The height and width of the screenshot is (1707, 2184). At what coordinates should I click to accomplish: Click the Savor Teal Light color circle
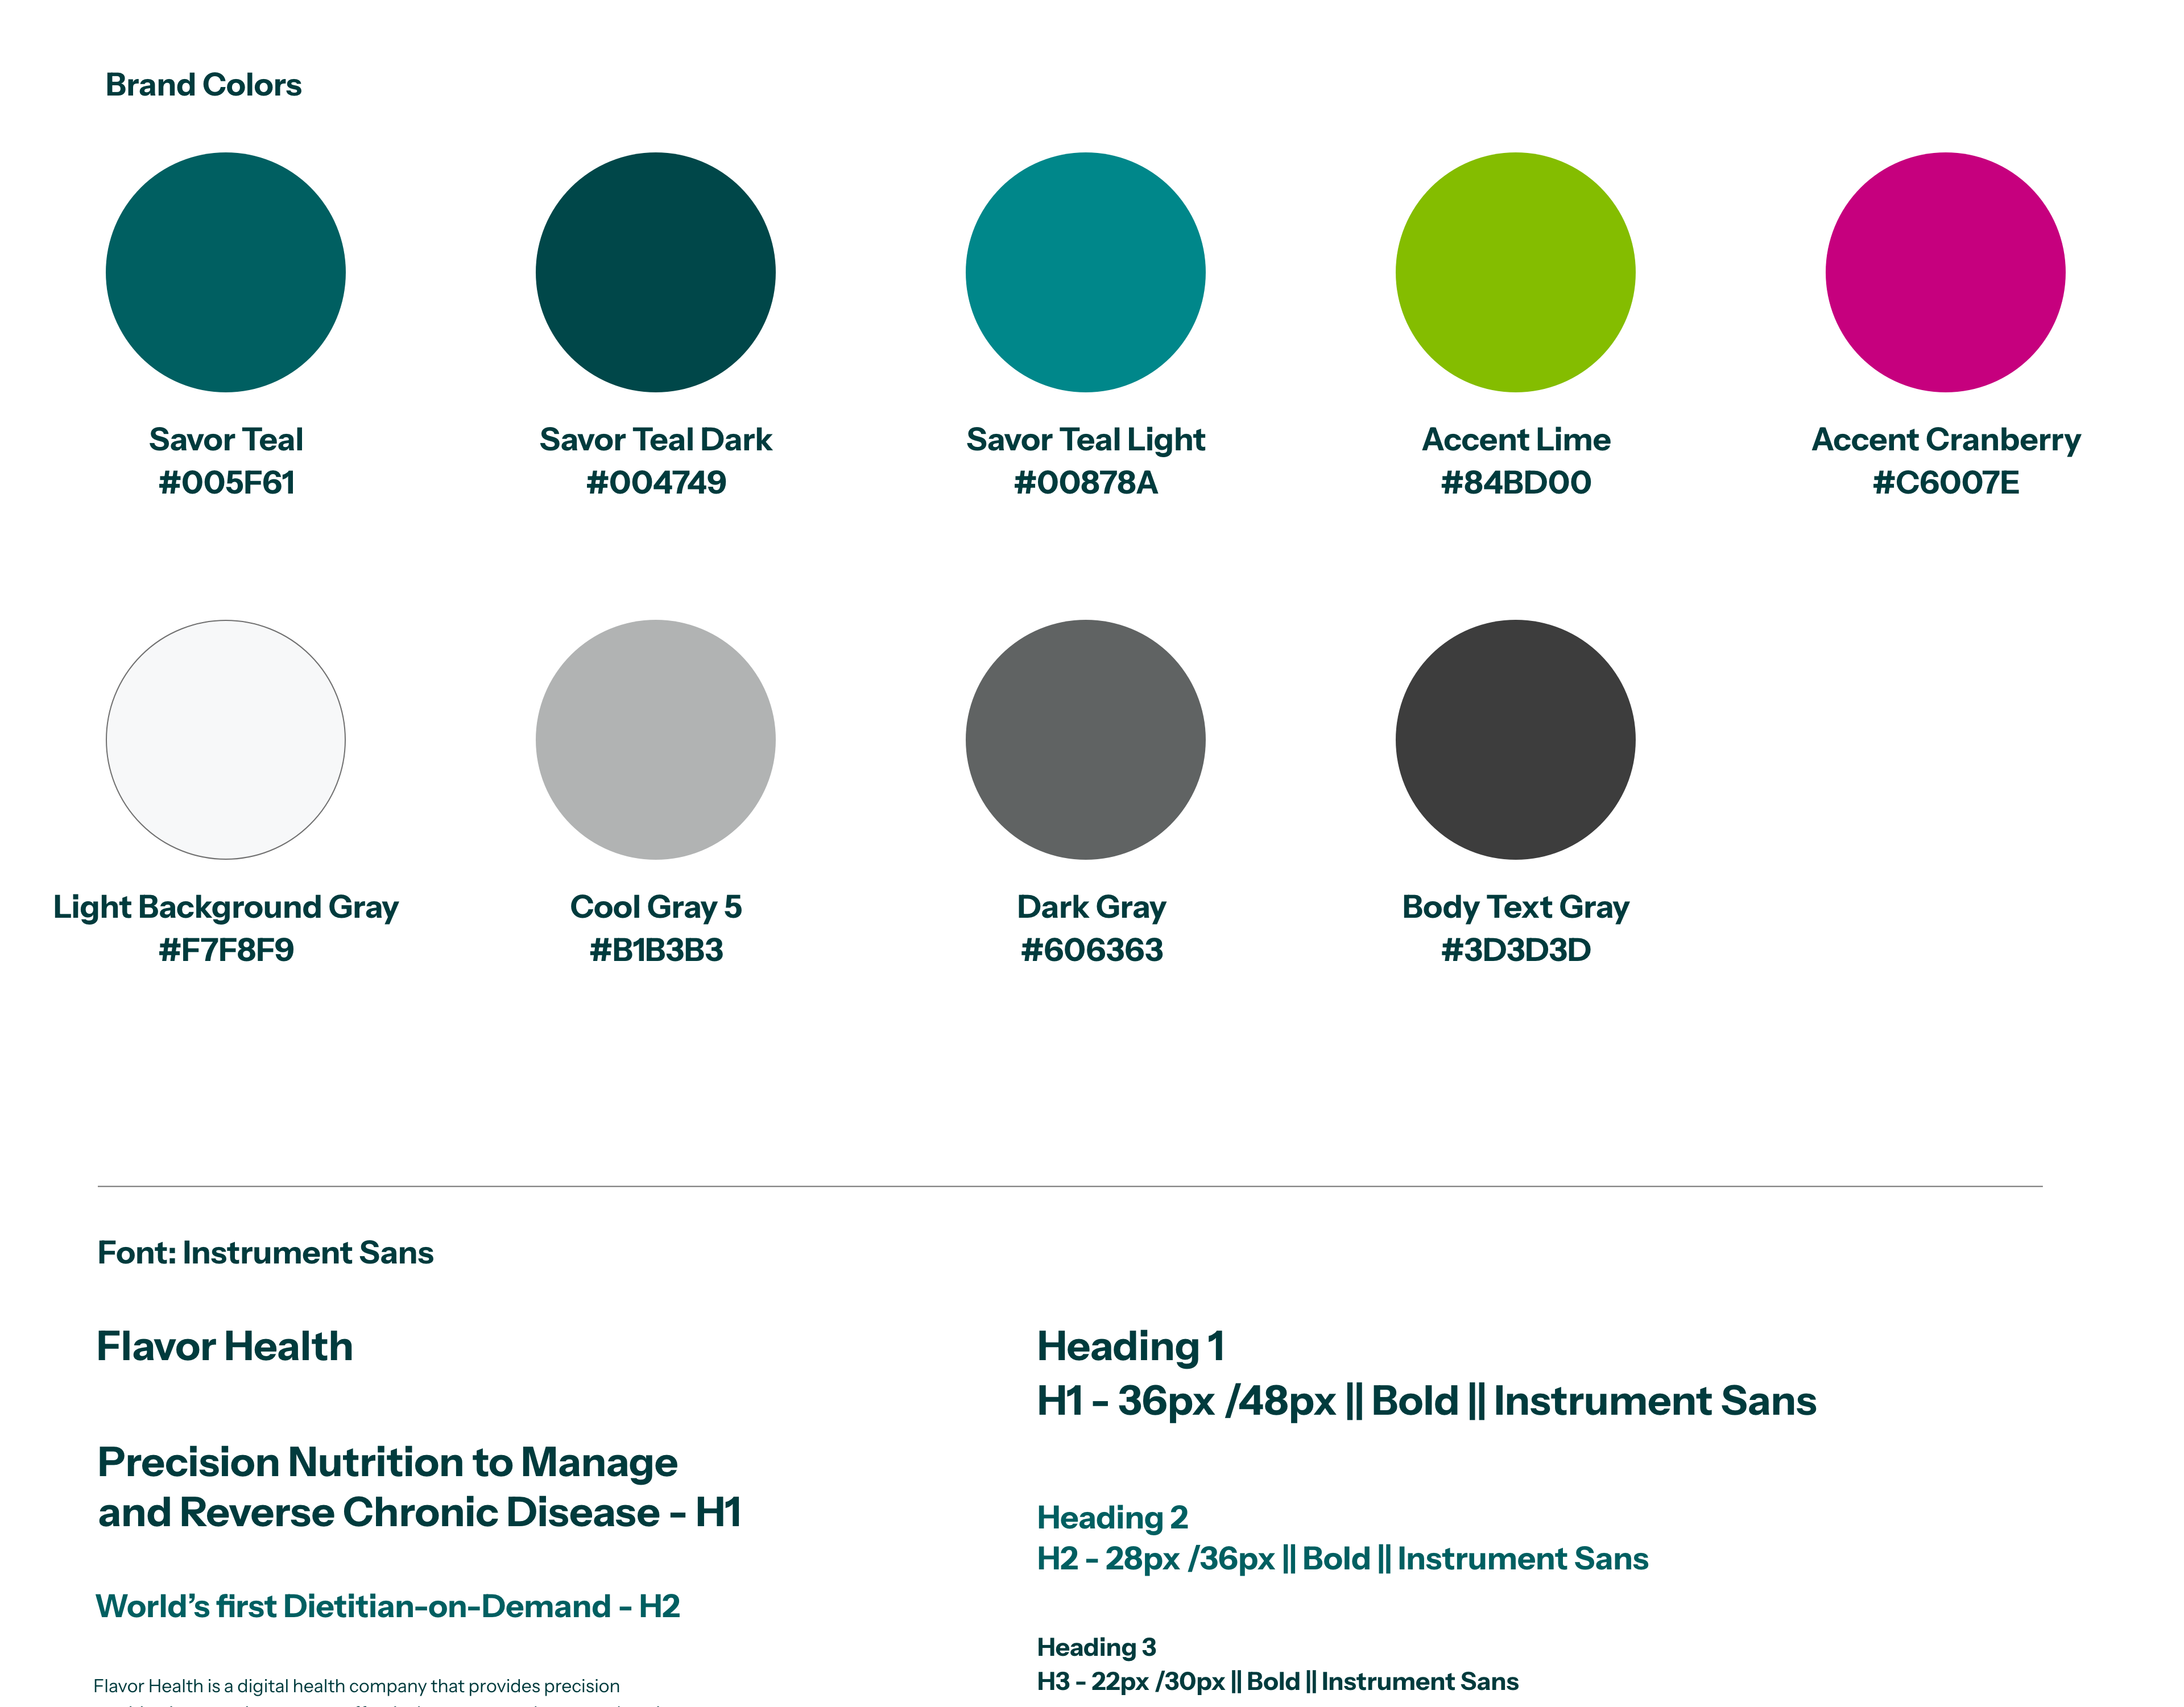(x=1086, y=272)
